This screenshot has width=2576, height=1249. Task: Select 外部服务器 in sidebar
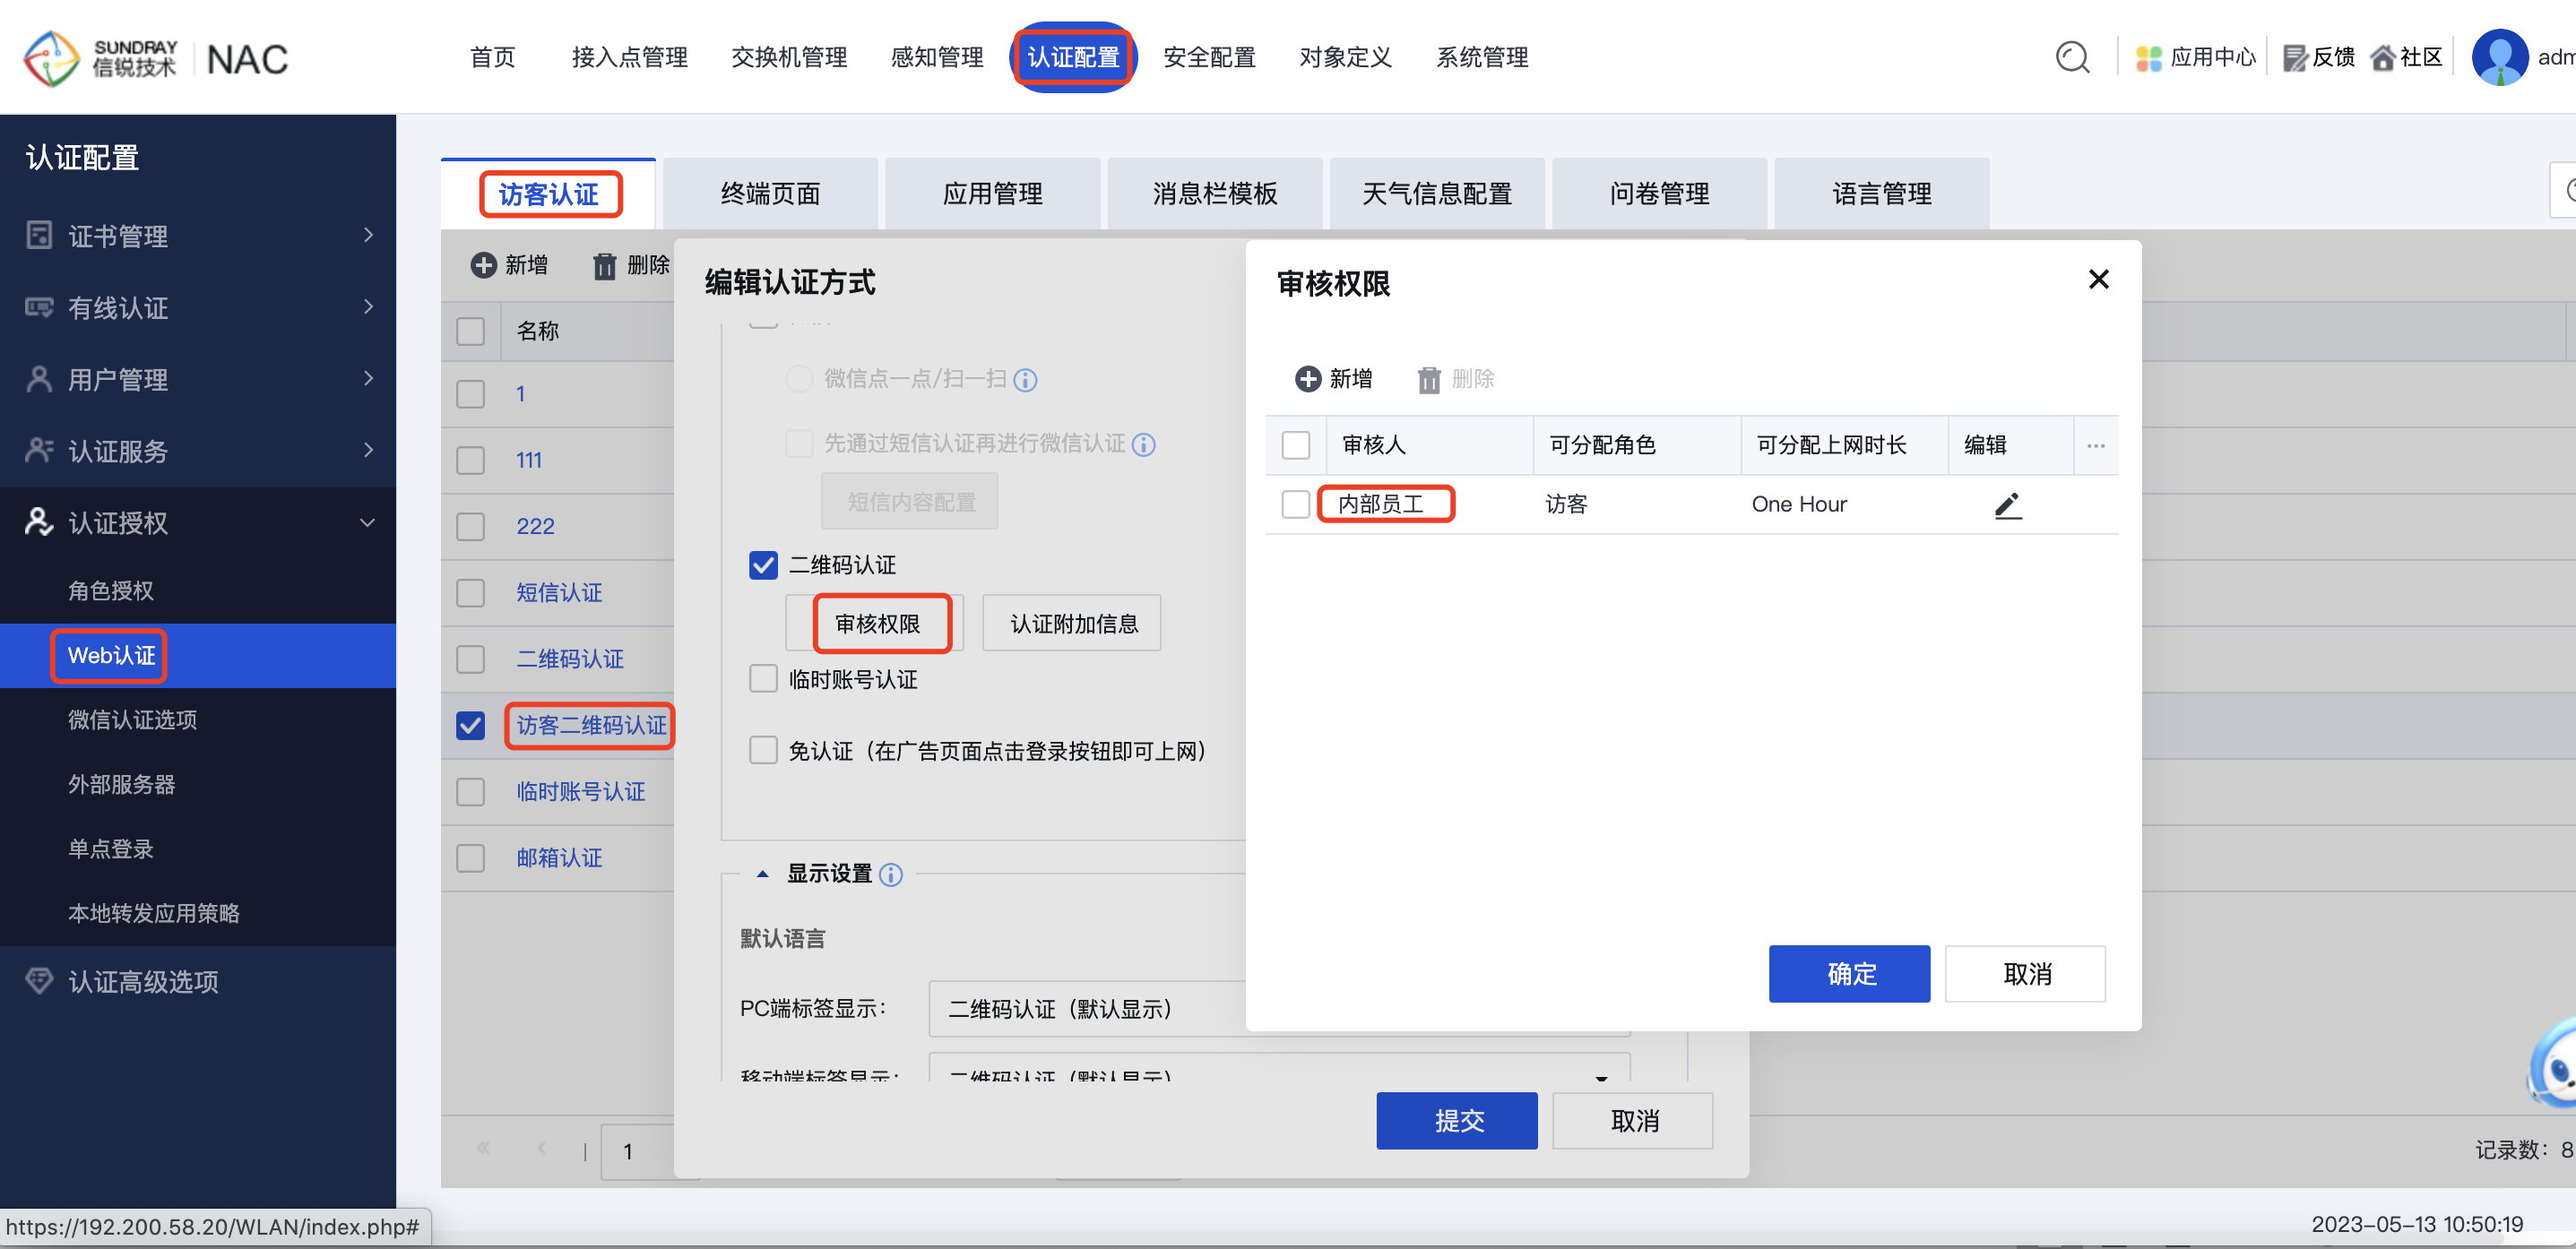(121, 784)
